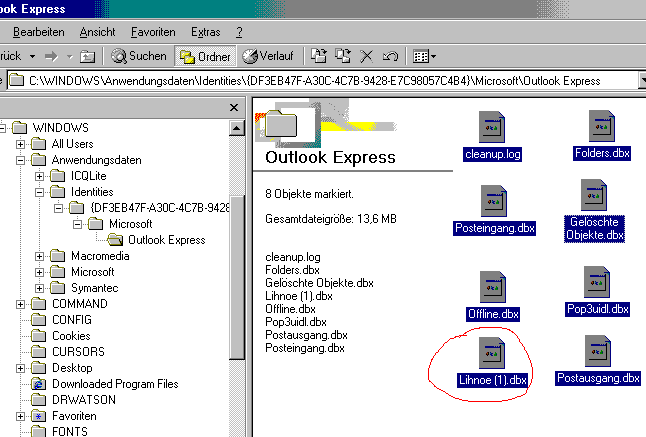The width and height of the screenshot is (646, 437).
Task: Select the FONTS folder
Action: pos(70,432)
